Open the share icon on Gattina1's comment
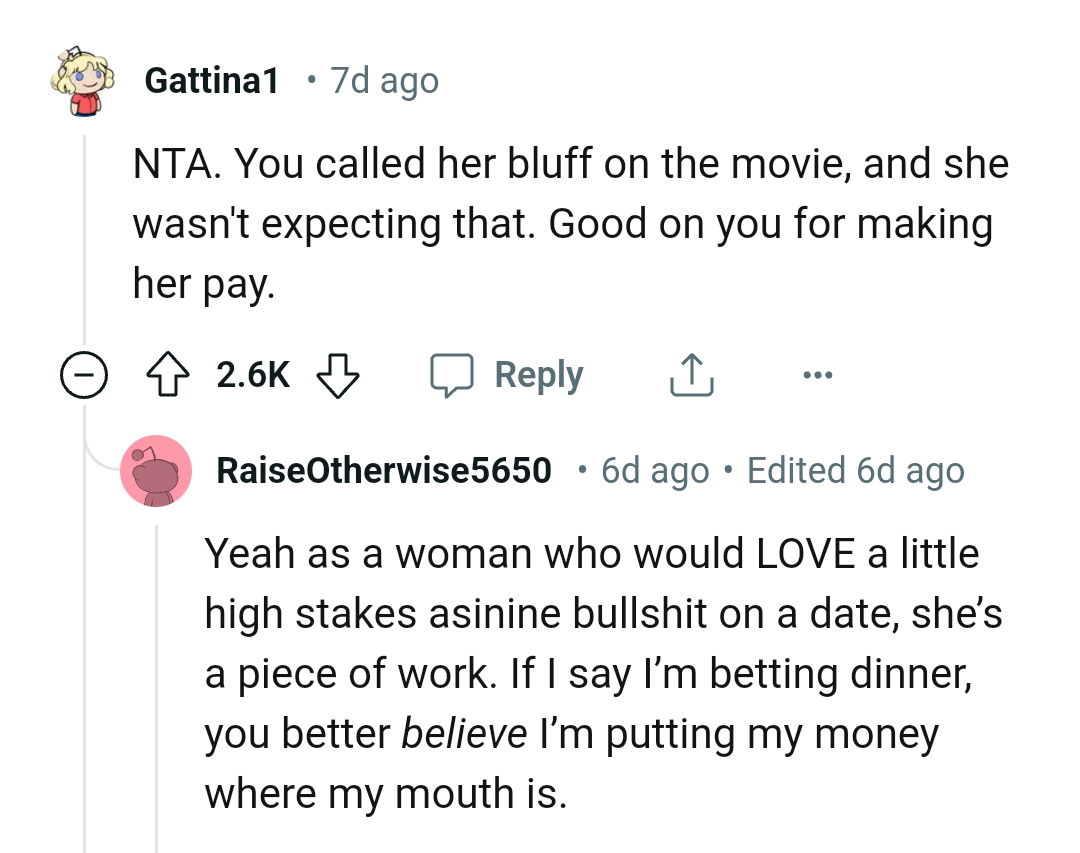The image size is (1080, 853). click(690, 374)
